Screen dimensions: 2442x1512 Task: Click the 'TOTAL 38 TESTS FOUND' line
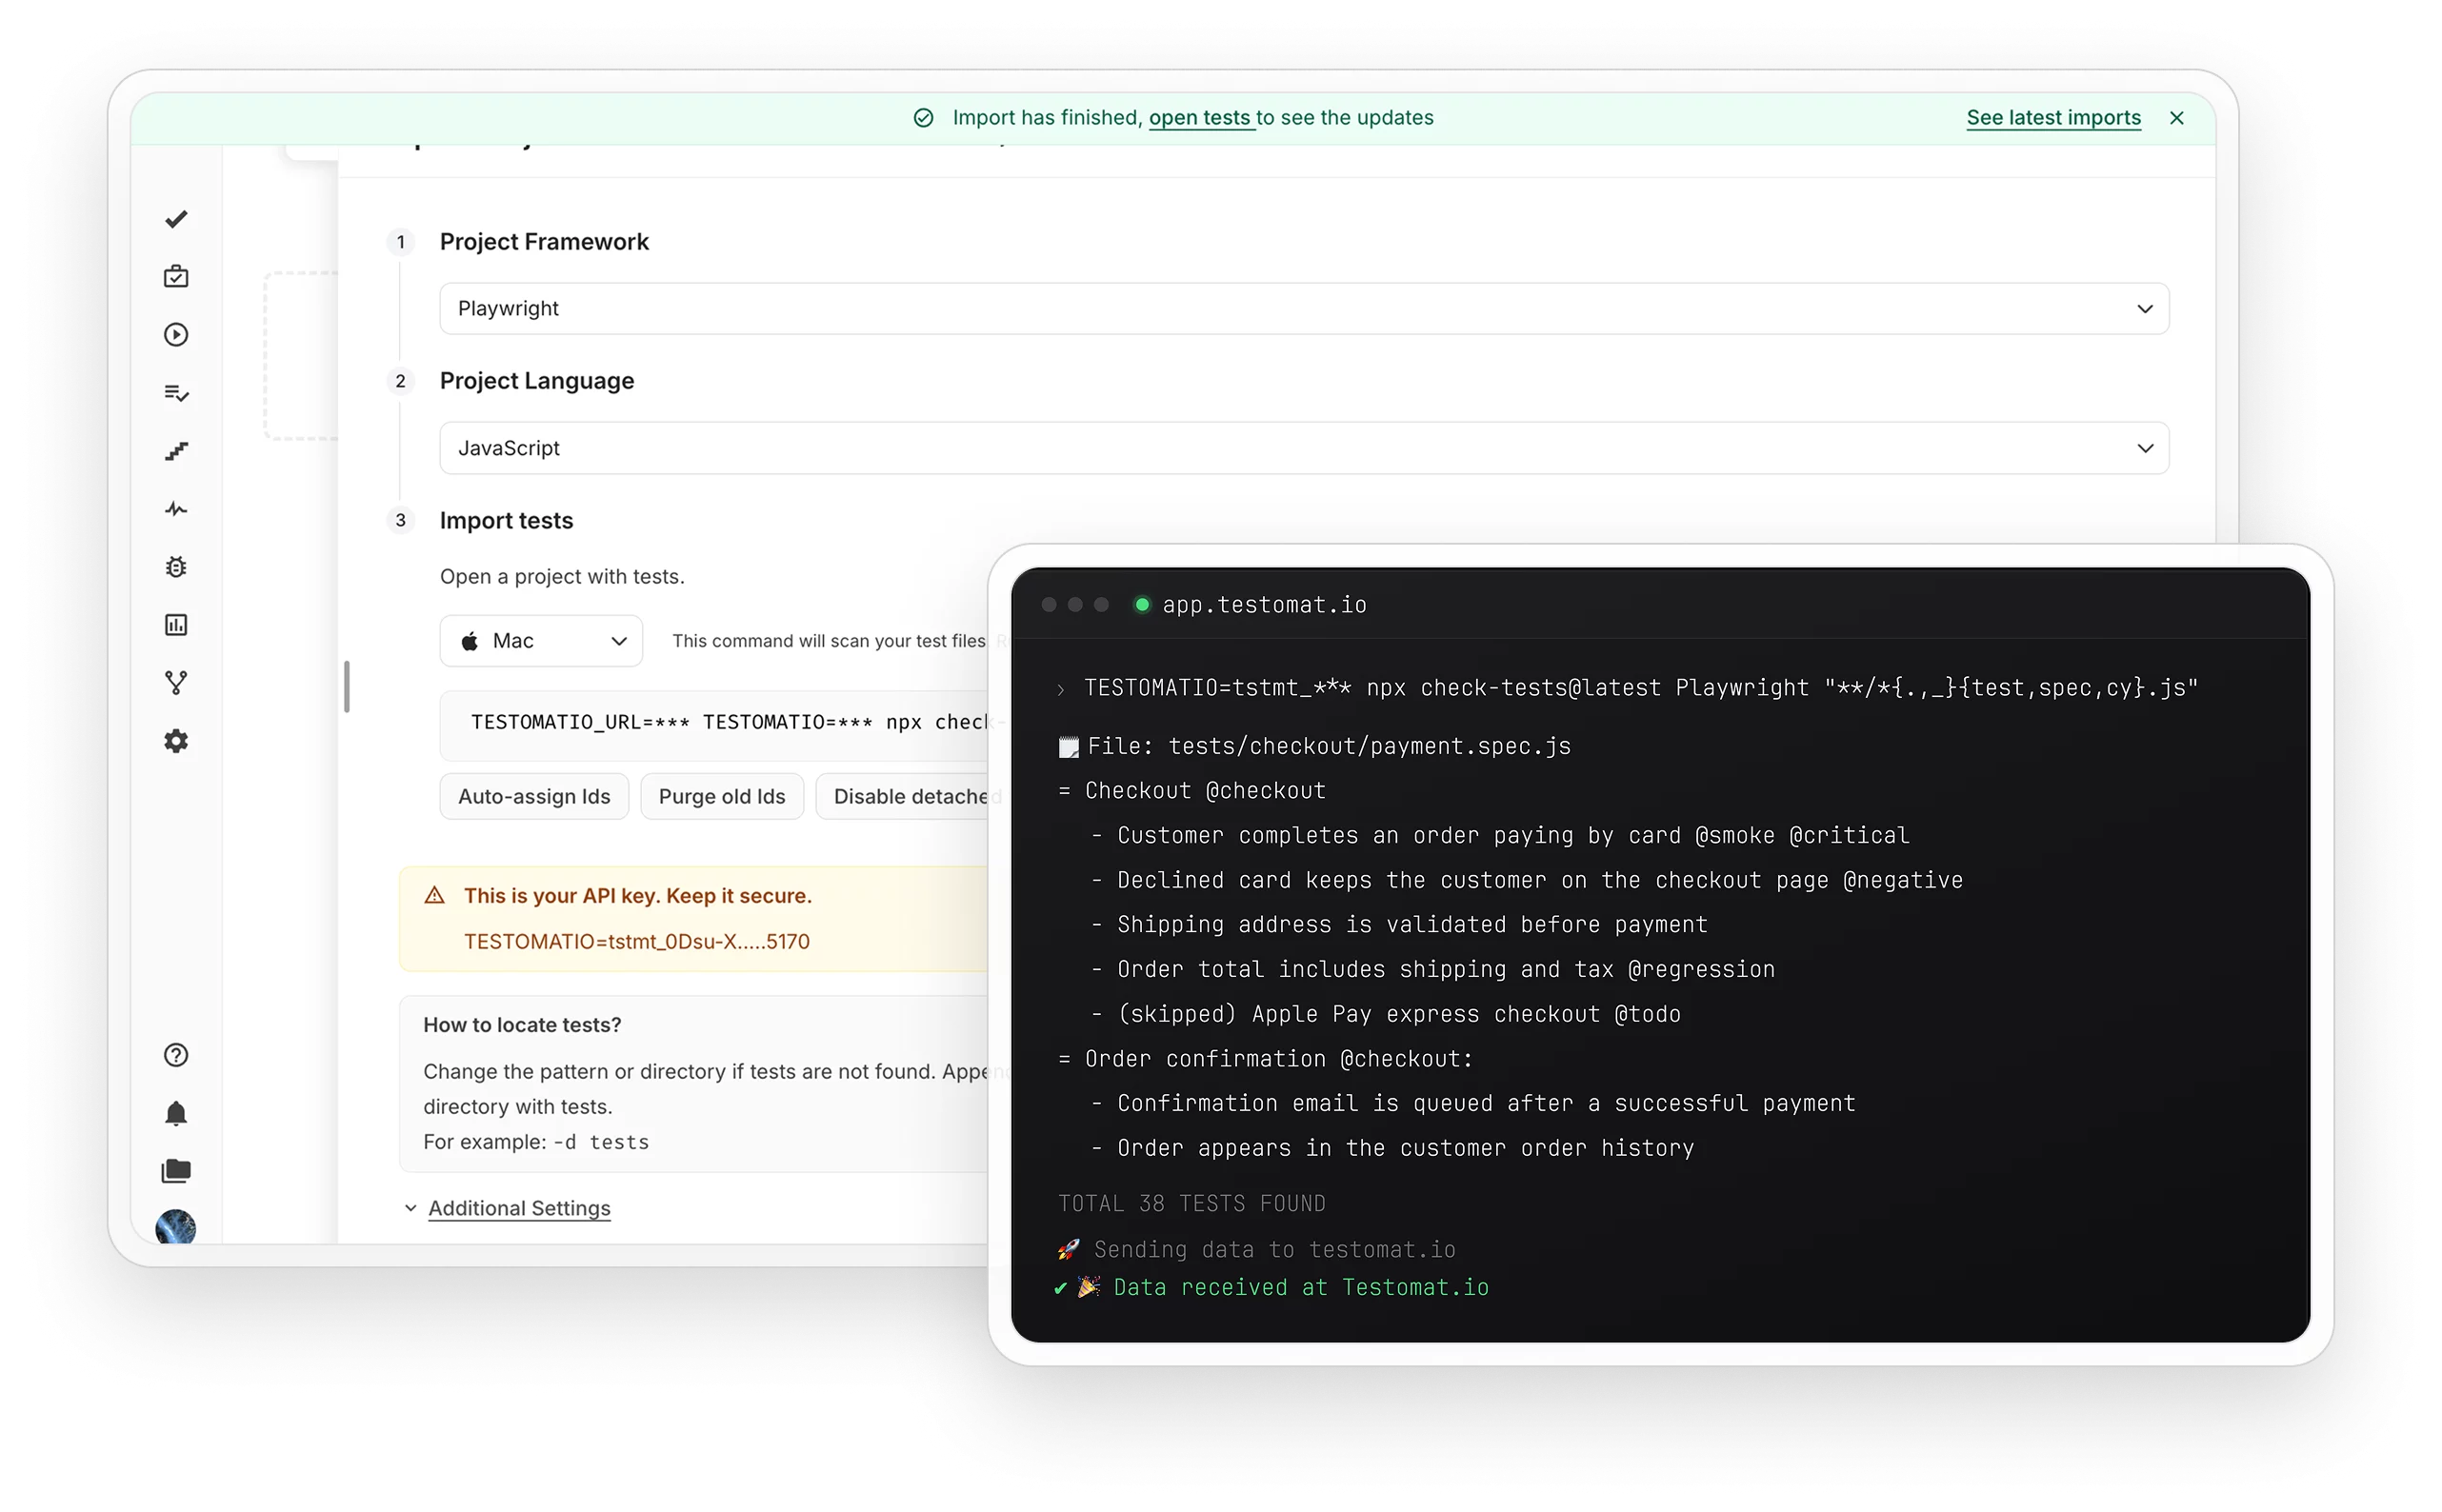[1192, 1204]
